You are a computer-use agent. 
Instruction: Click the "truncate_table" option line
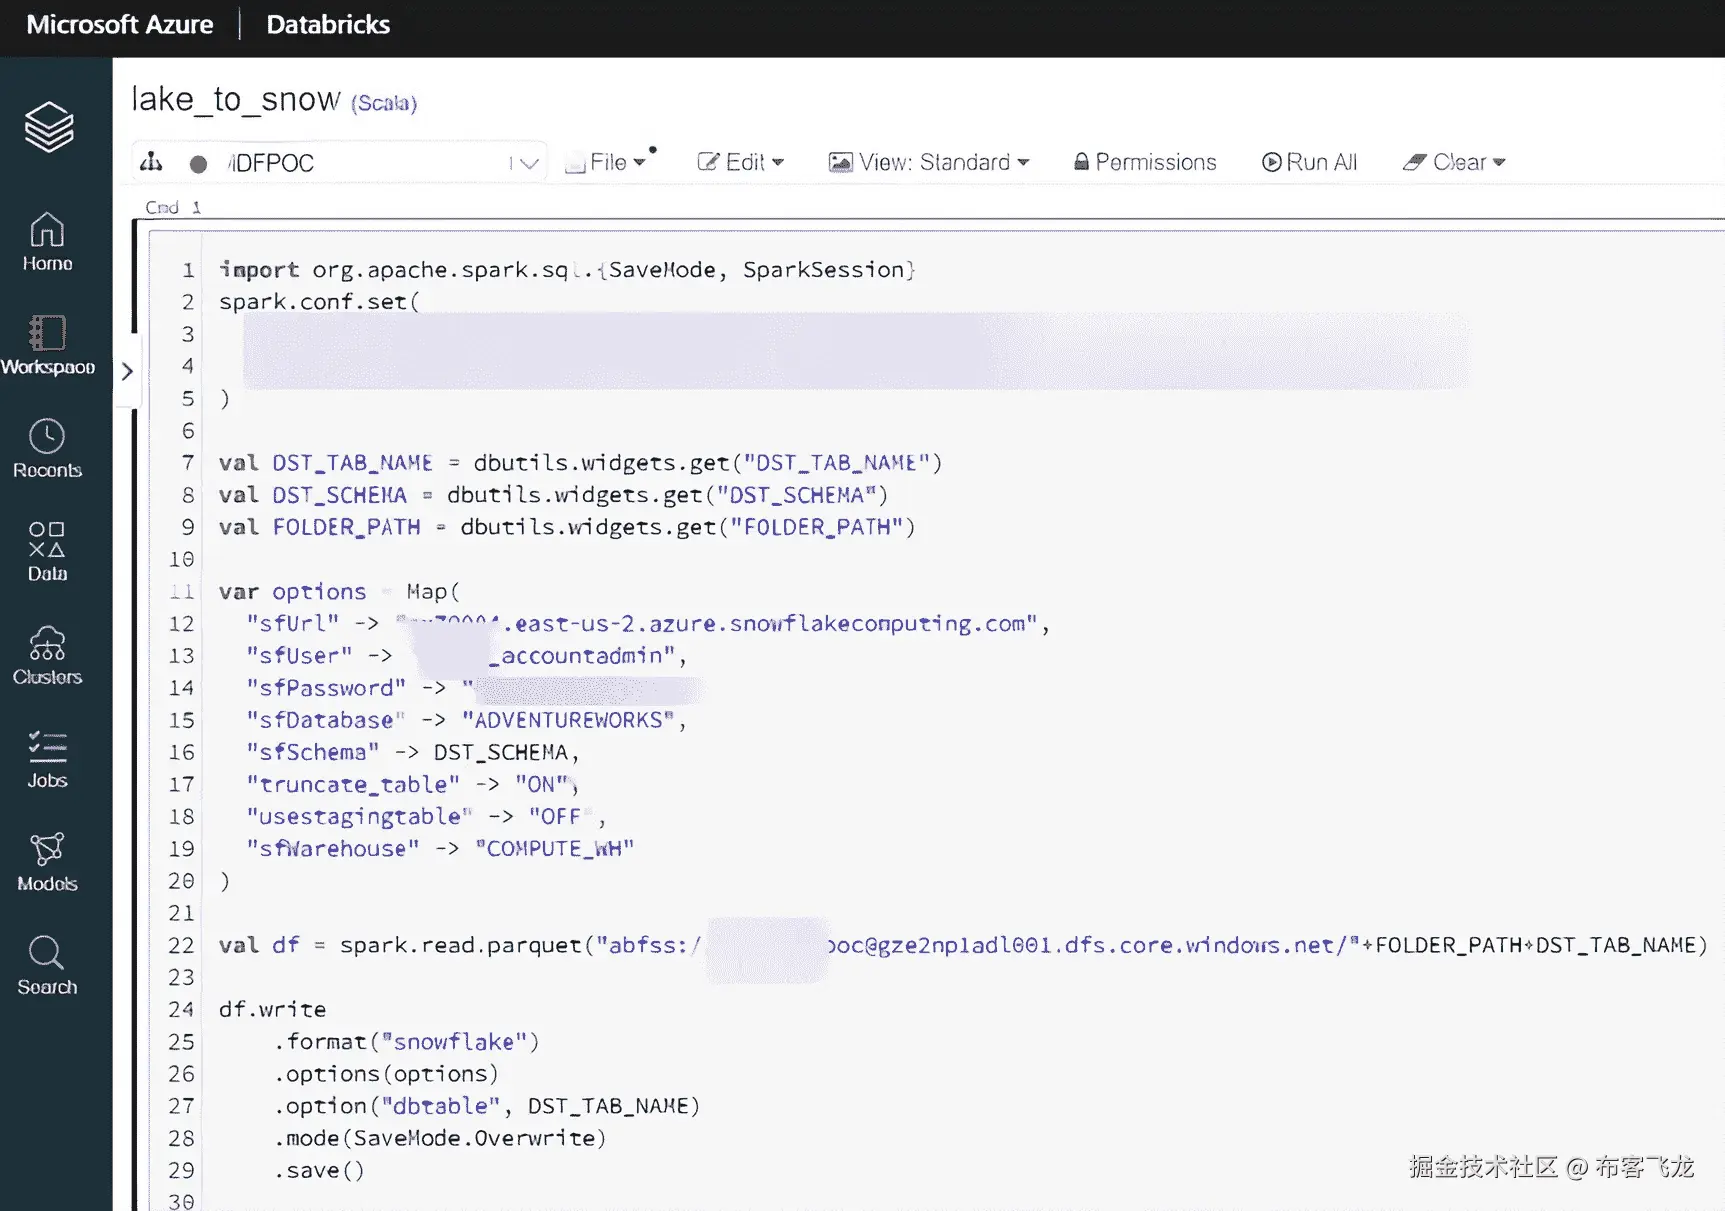tap(413, 785)
